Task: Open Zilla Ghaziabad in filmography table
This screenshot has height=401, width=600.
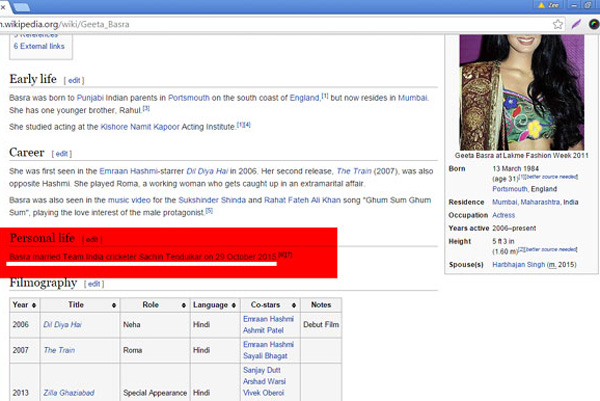Action: tap(69, 393)
